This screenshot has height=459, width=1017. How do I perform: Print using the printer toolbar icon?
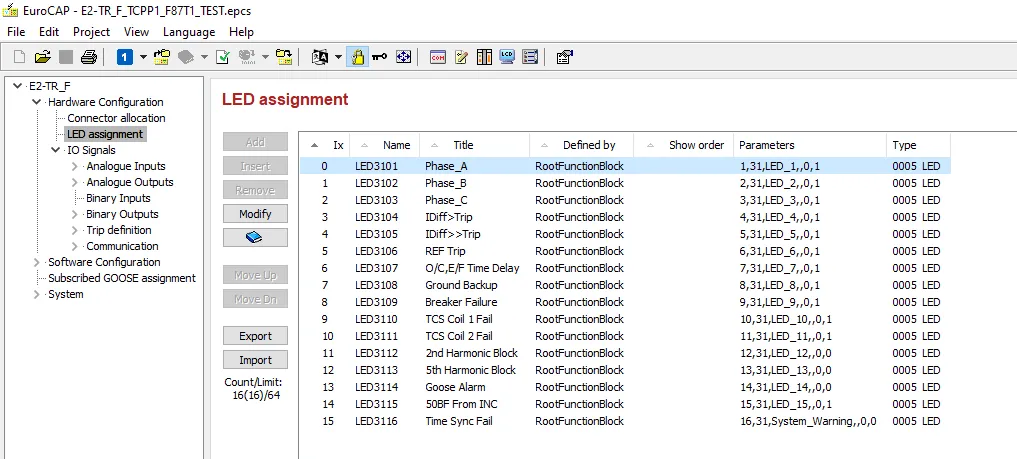coord(89,57)
